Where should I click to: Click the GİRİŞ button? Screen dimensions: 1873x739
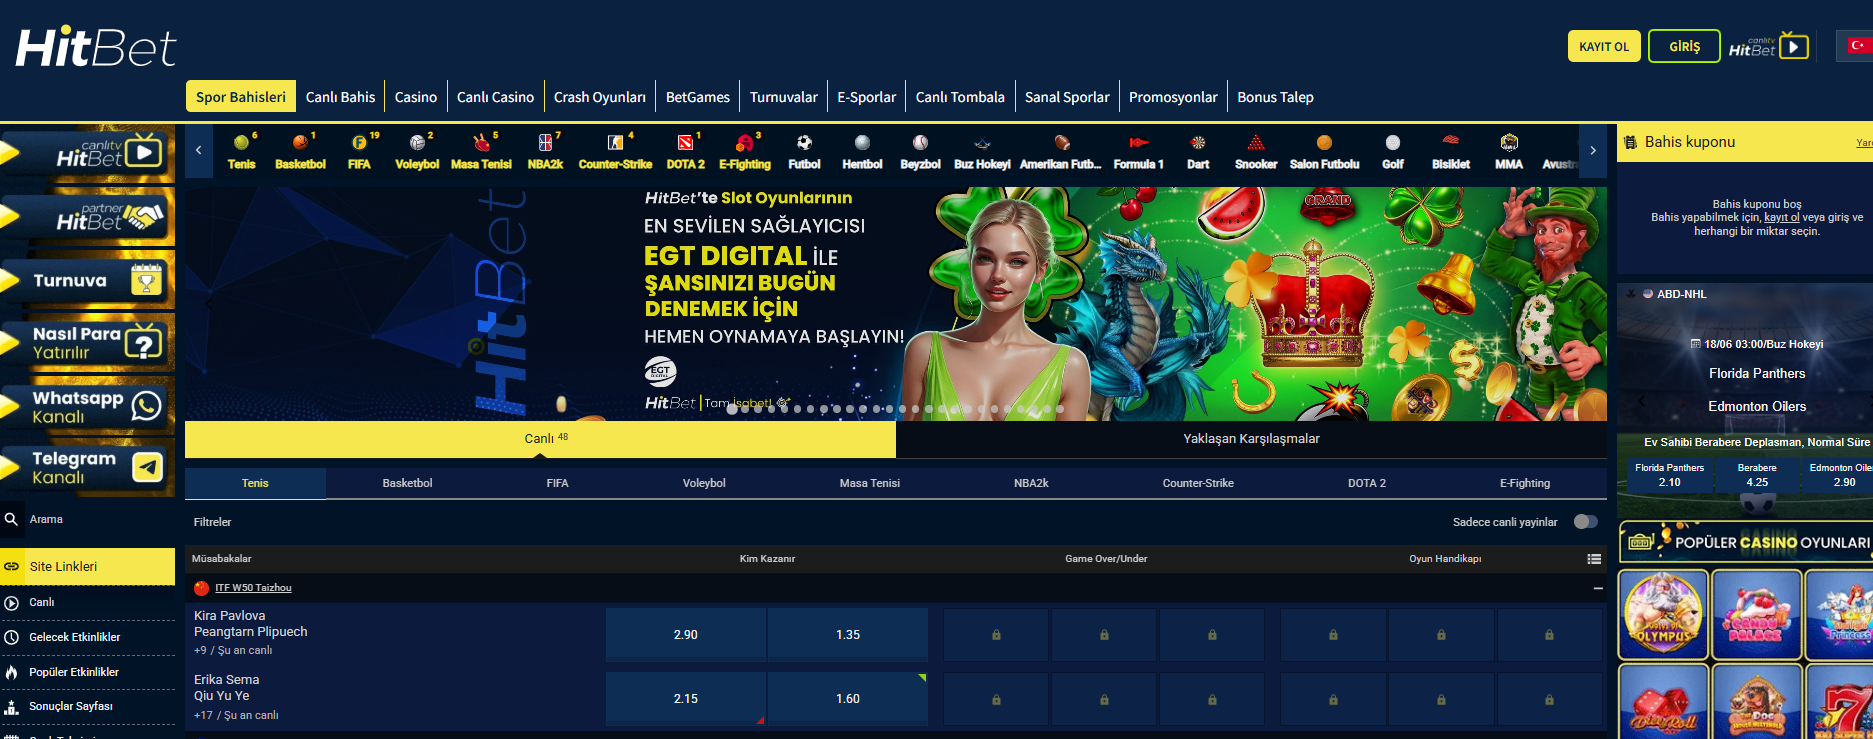click(1685, 46)
